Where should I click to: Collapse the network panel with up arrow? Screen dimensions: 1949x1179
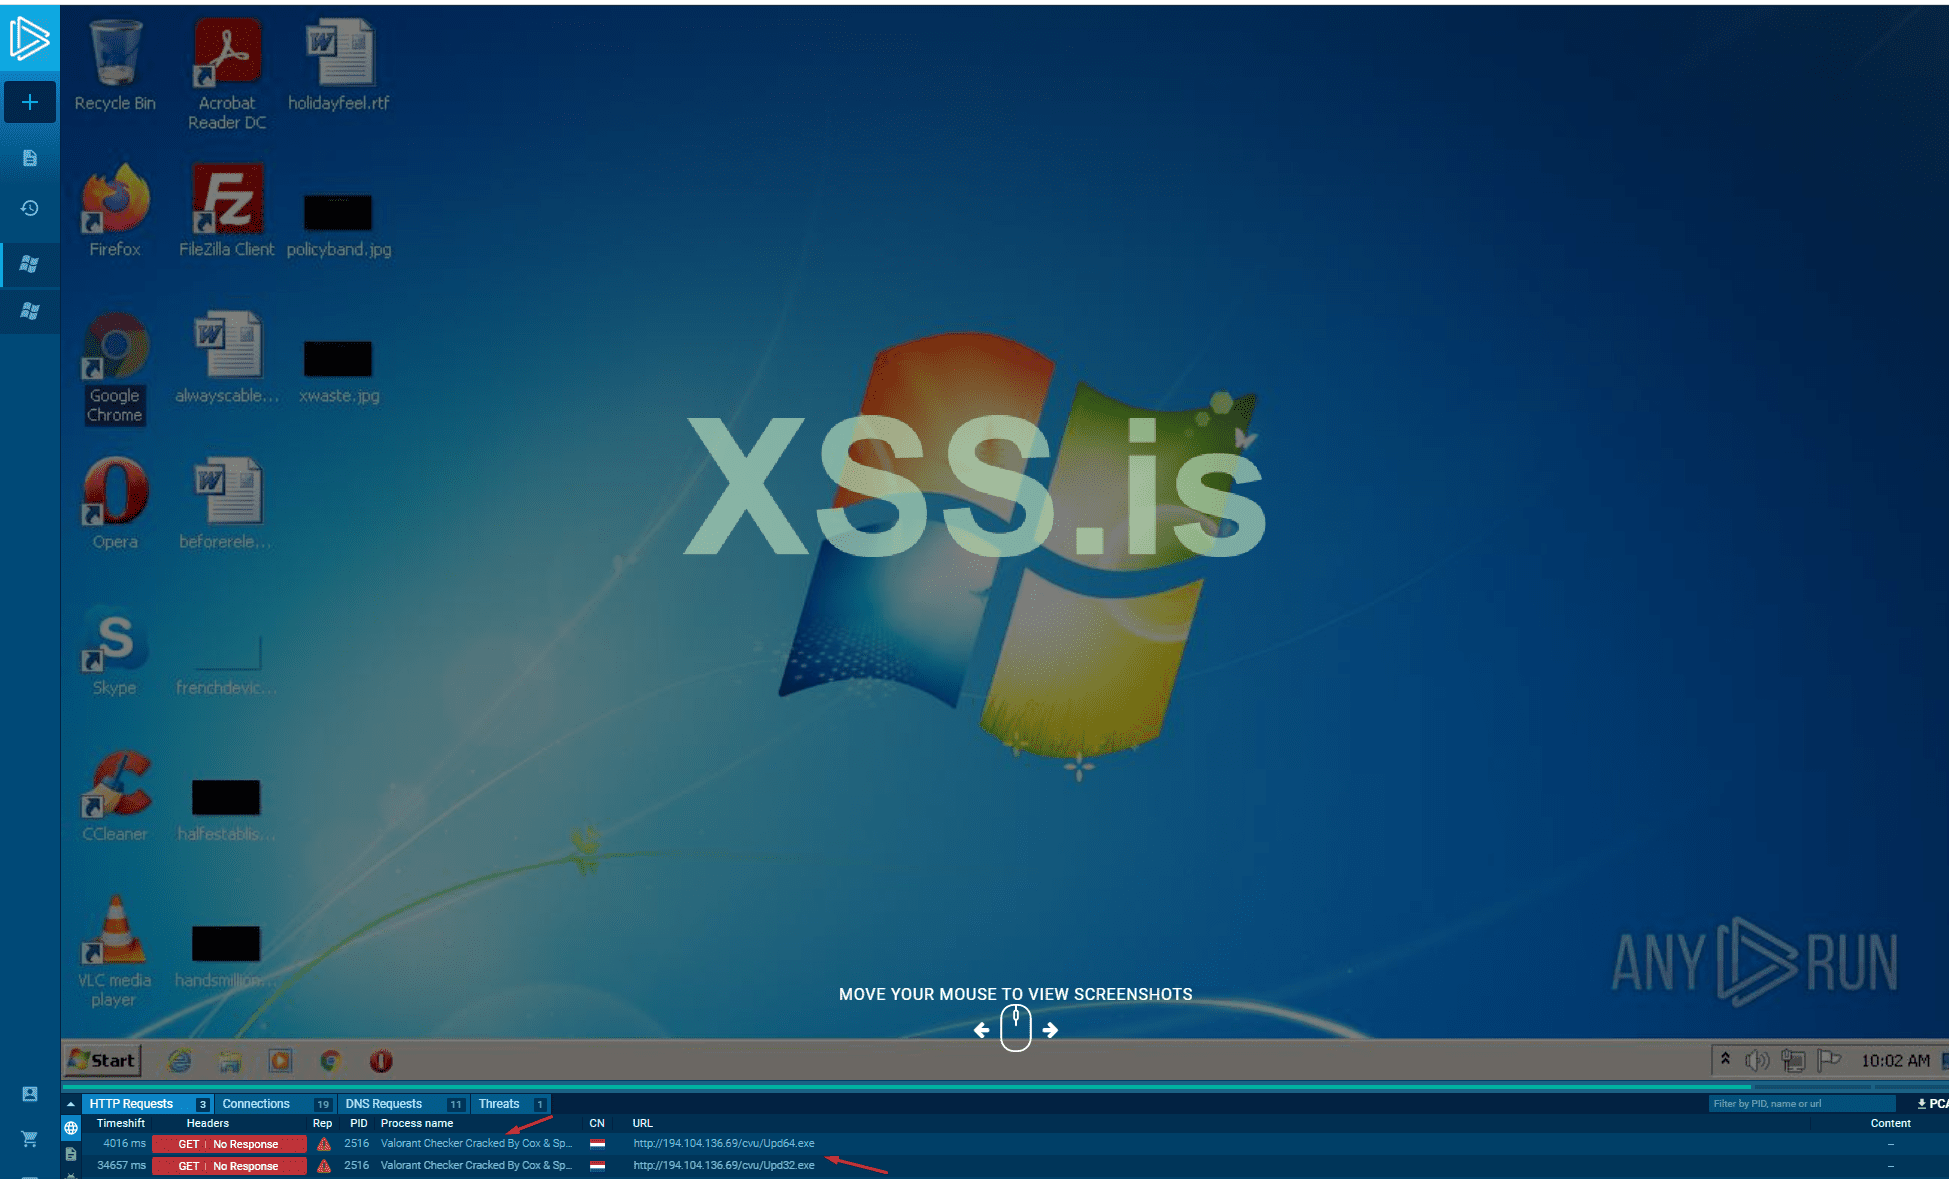pos(71,1104)
